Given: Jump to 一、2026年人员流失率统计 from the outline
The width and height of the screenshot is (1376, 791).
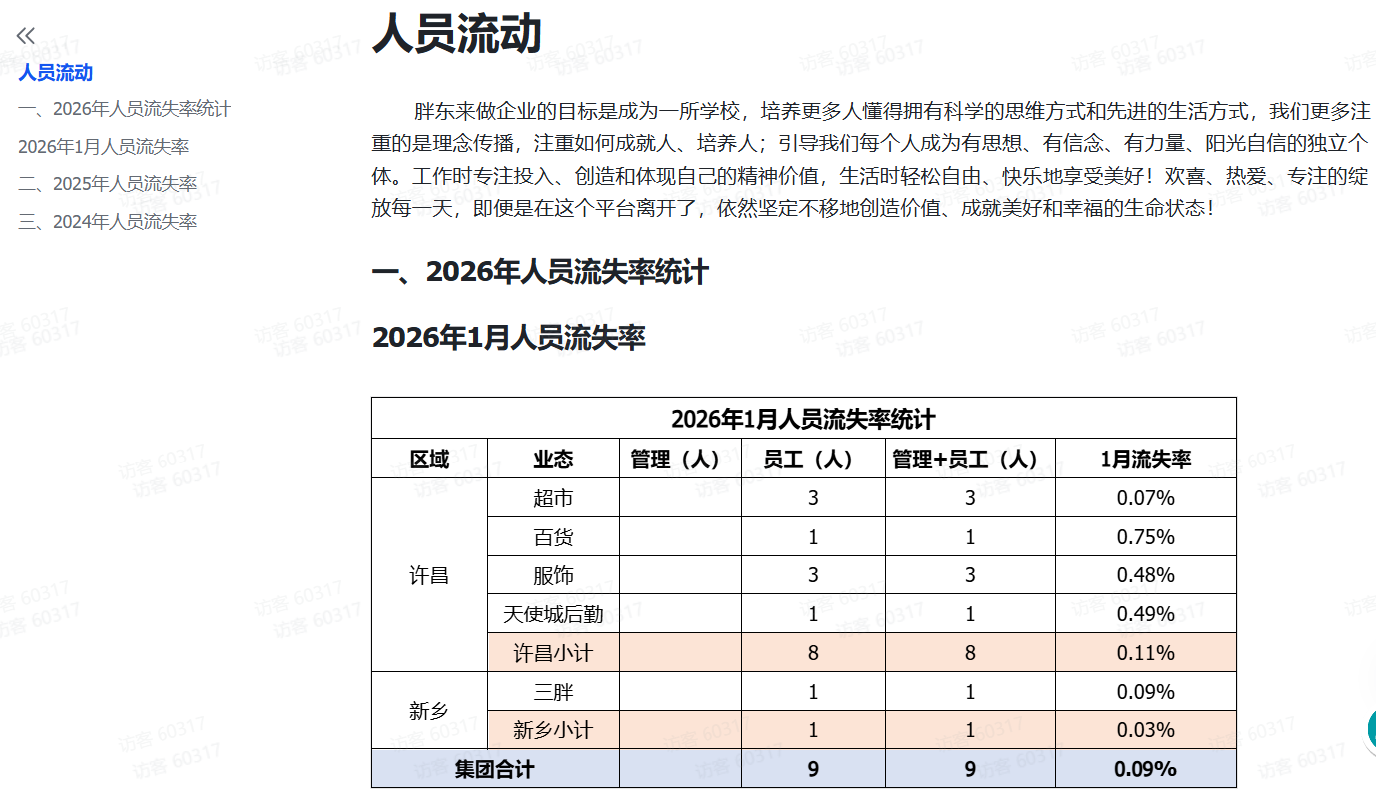Looking at the screenshot, I should 124,109.
